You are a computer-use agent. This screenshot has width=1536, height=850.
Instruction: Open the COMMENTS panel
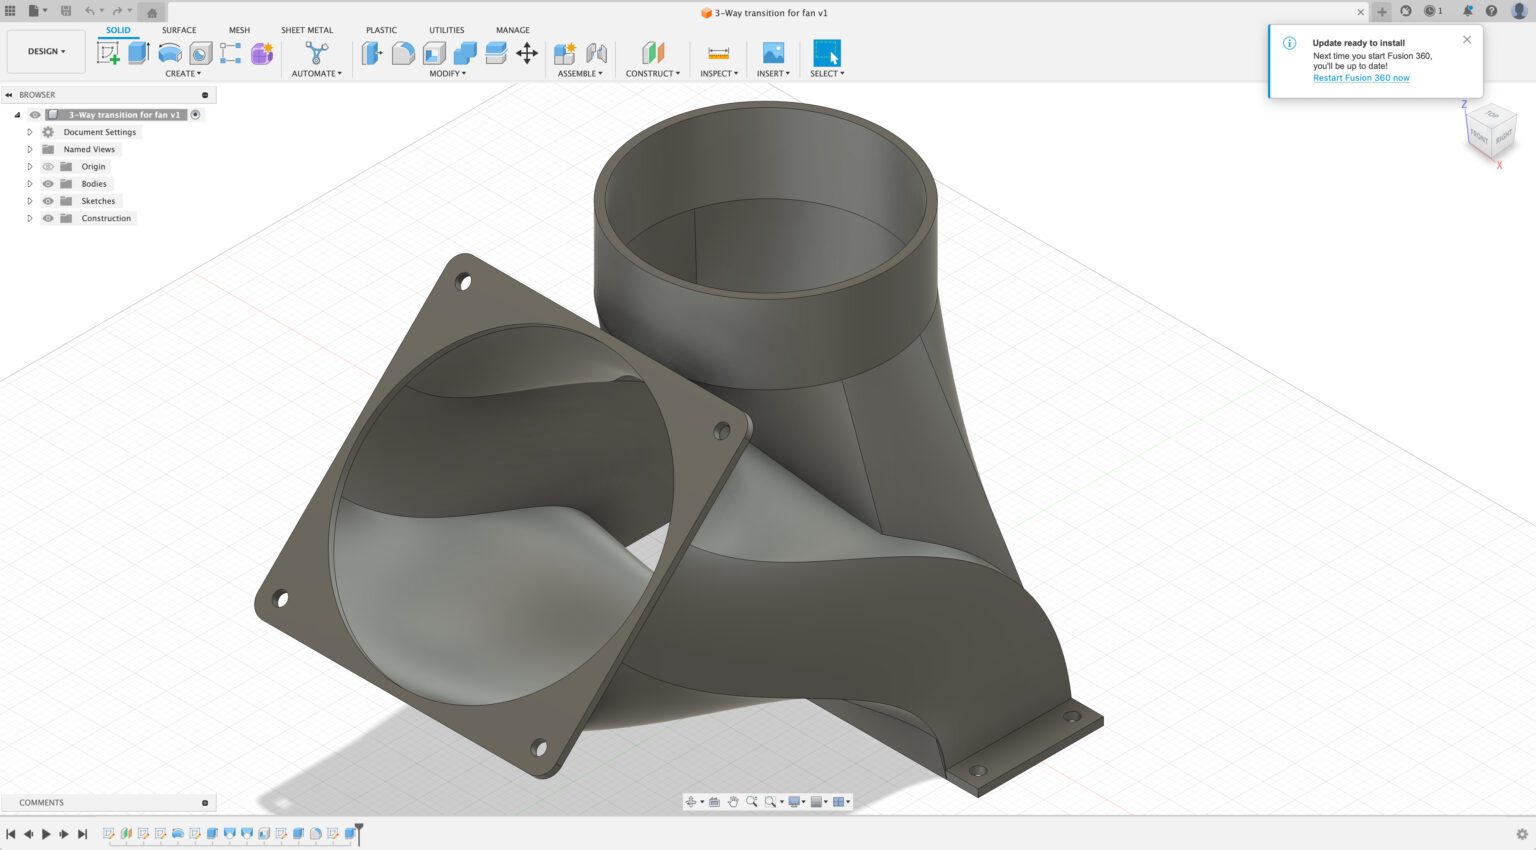41,802
